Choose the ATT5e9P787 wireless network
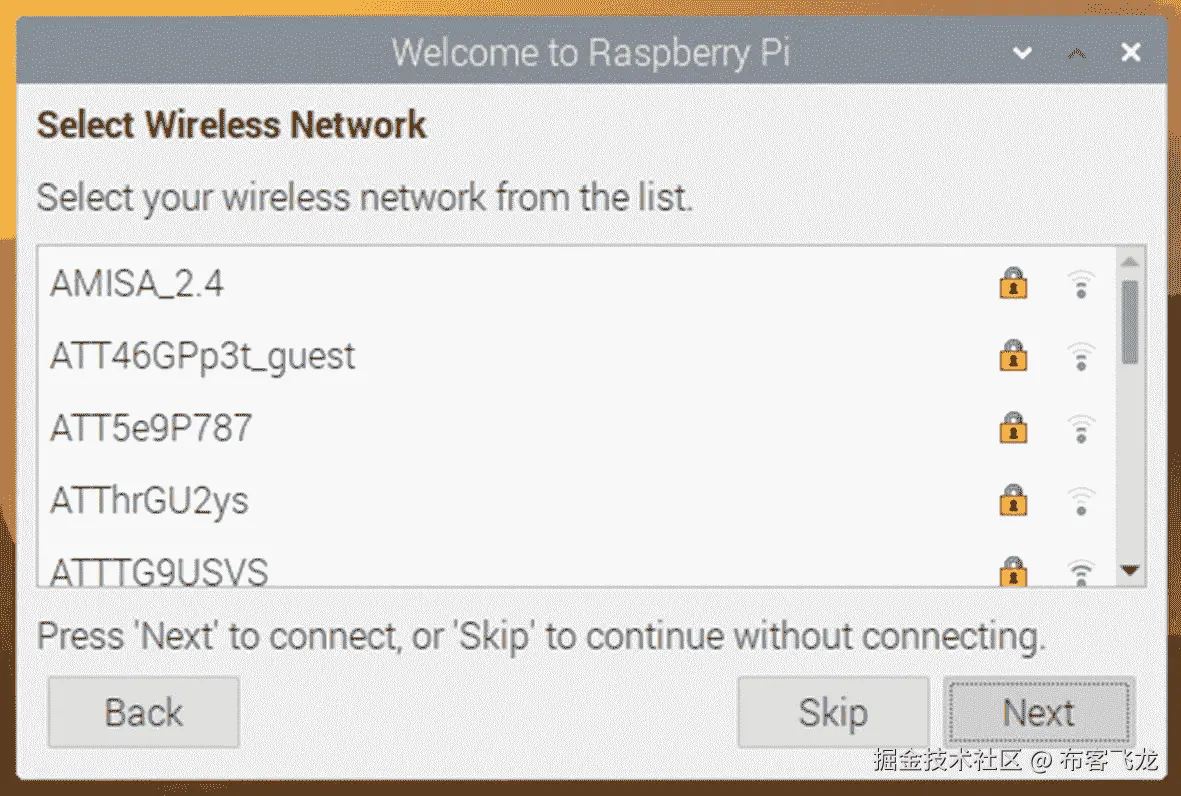The width and height of the screenshot is (1181, 796). tap(151, 429)
